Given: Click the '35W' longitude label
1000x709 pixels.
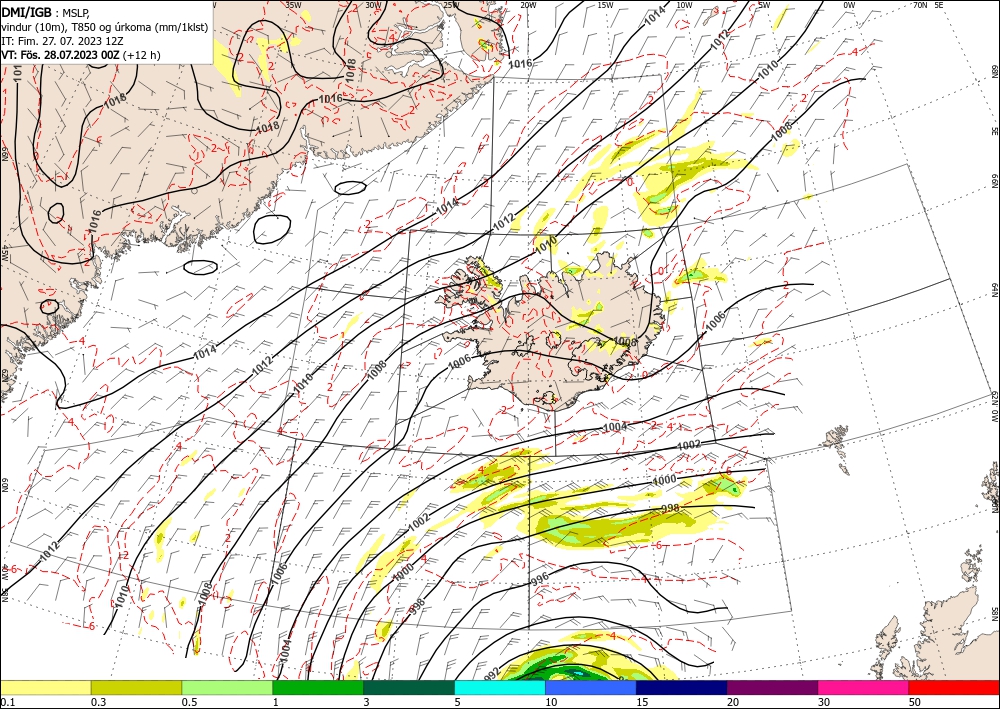Looking at the screenshot, I should [x=294, y=5].
